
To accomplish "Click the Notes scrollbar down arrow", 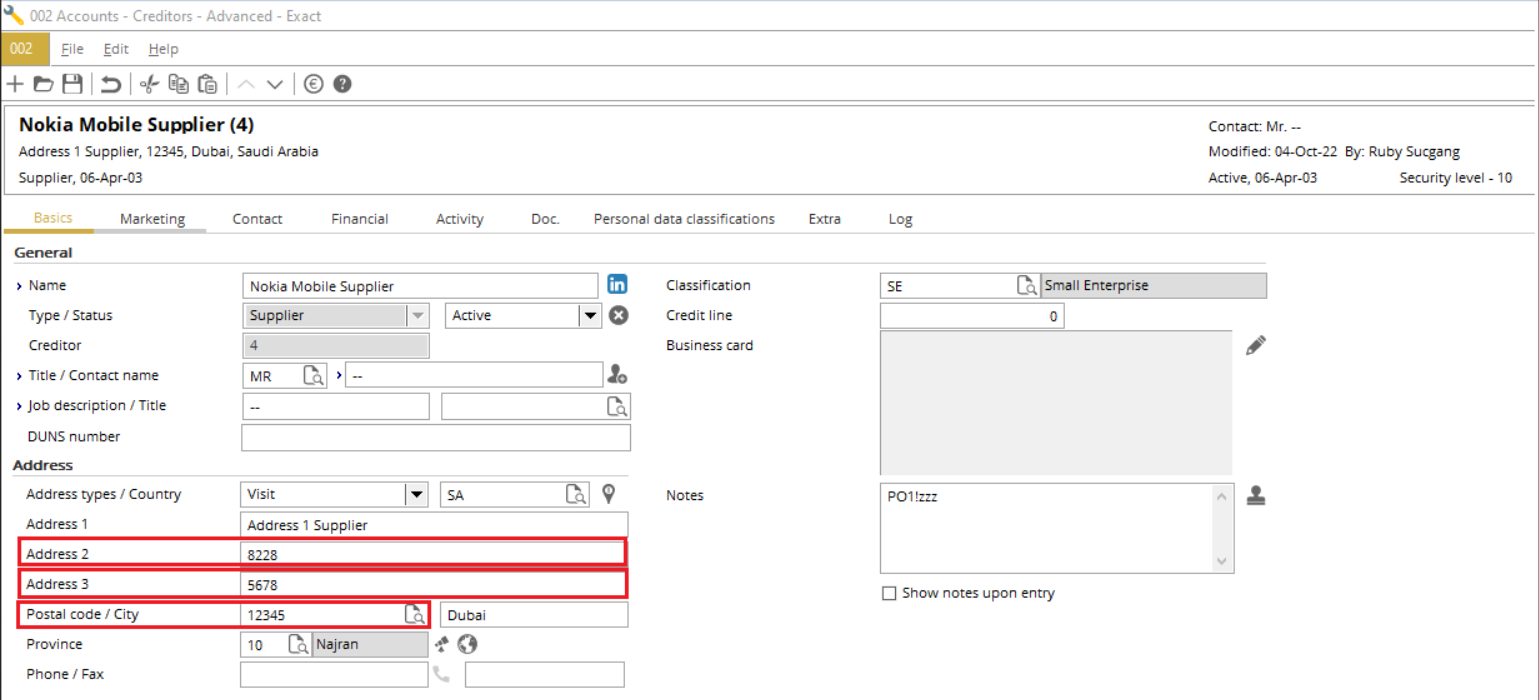I will click(x=1222, y=562).
